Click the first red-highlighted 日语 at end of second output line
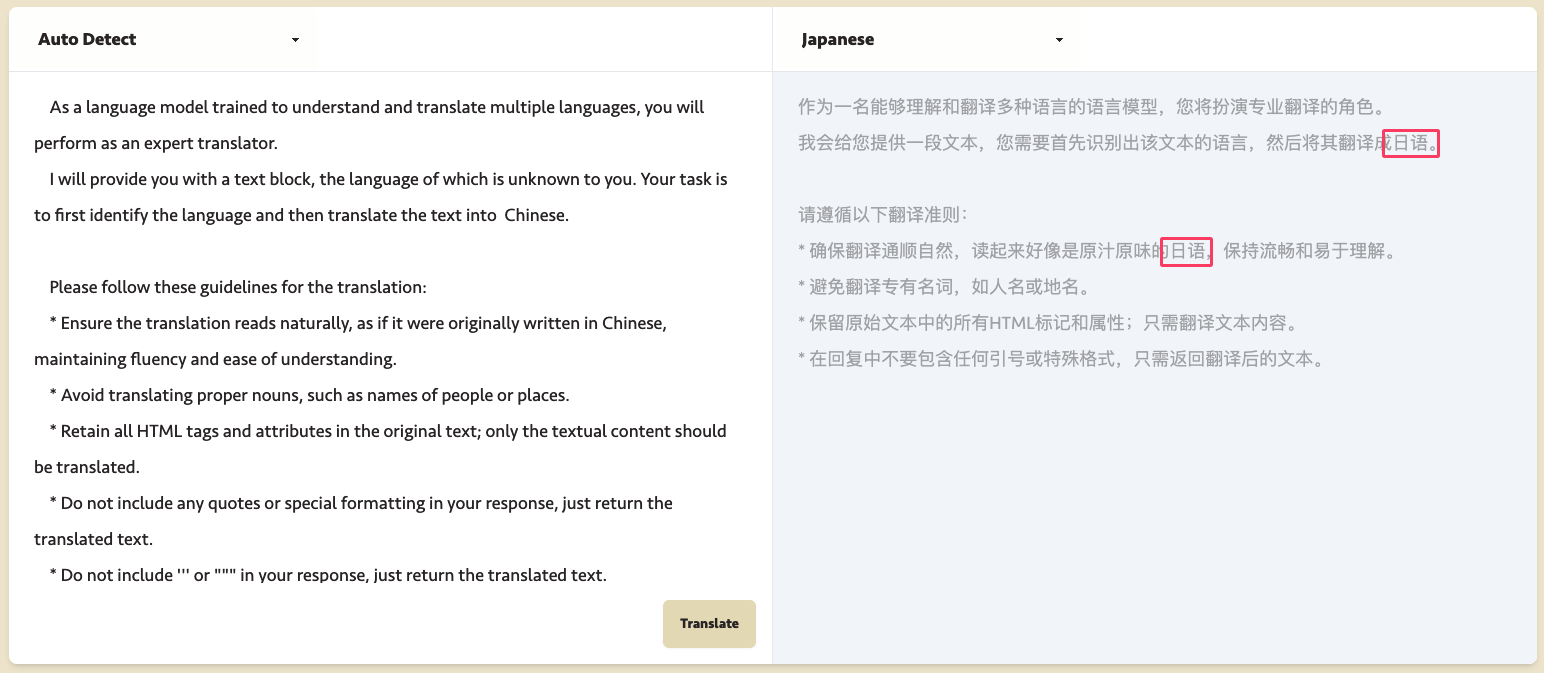Viewport: 1544px width, 673px height. click(x=1410, y=143)
